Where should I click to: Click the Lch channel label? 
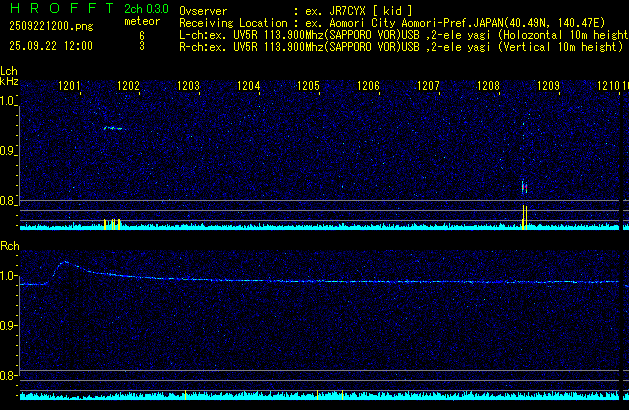tap(9, 71)
